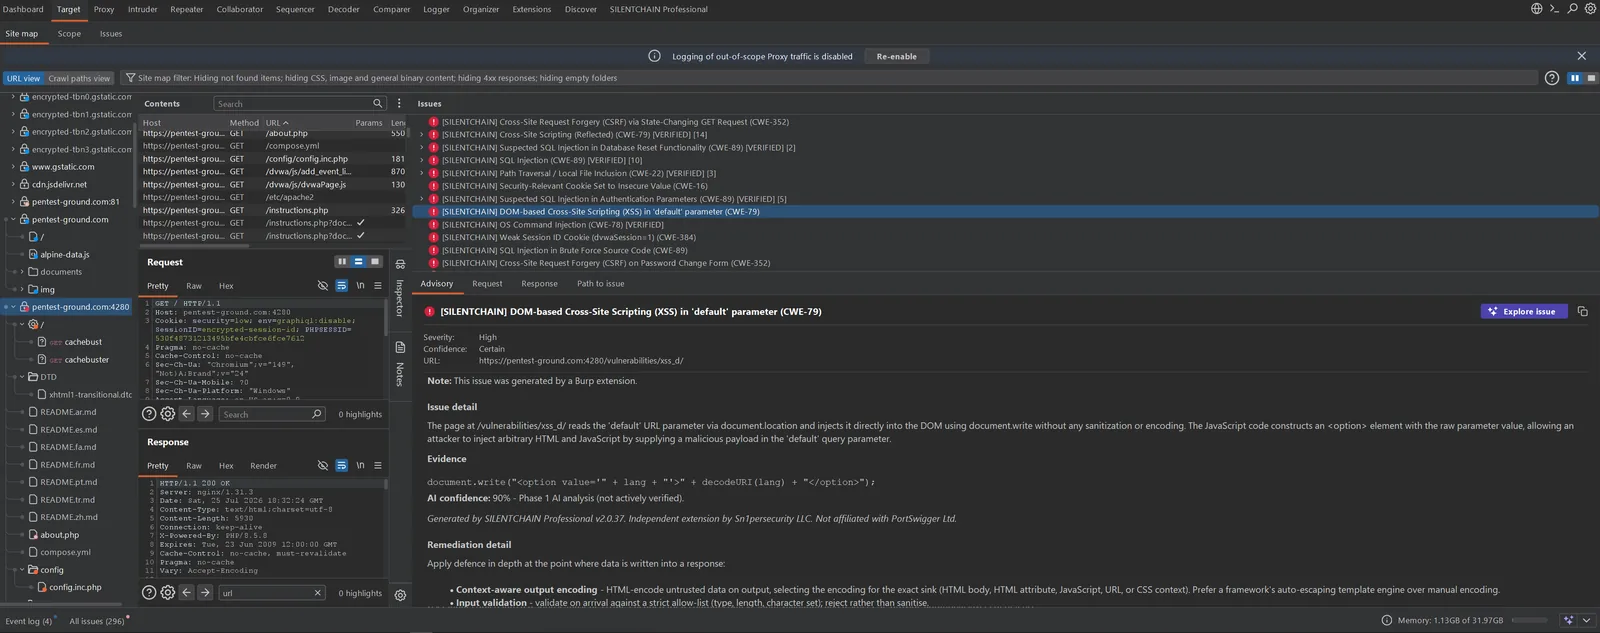Open the Repeater tab
1600x633 pixels.
(x=186, y=9)
